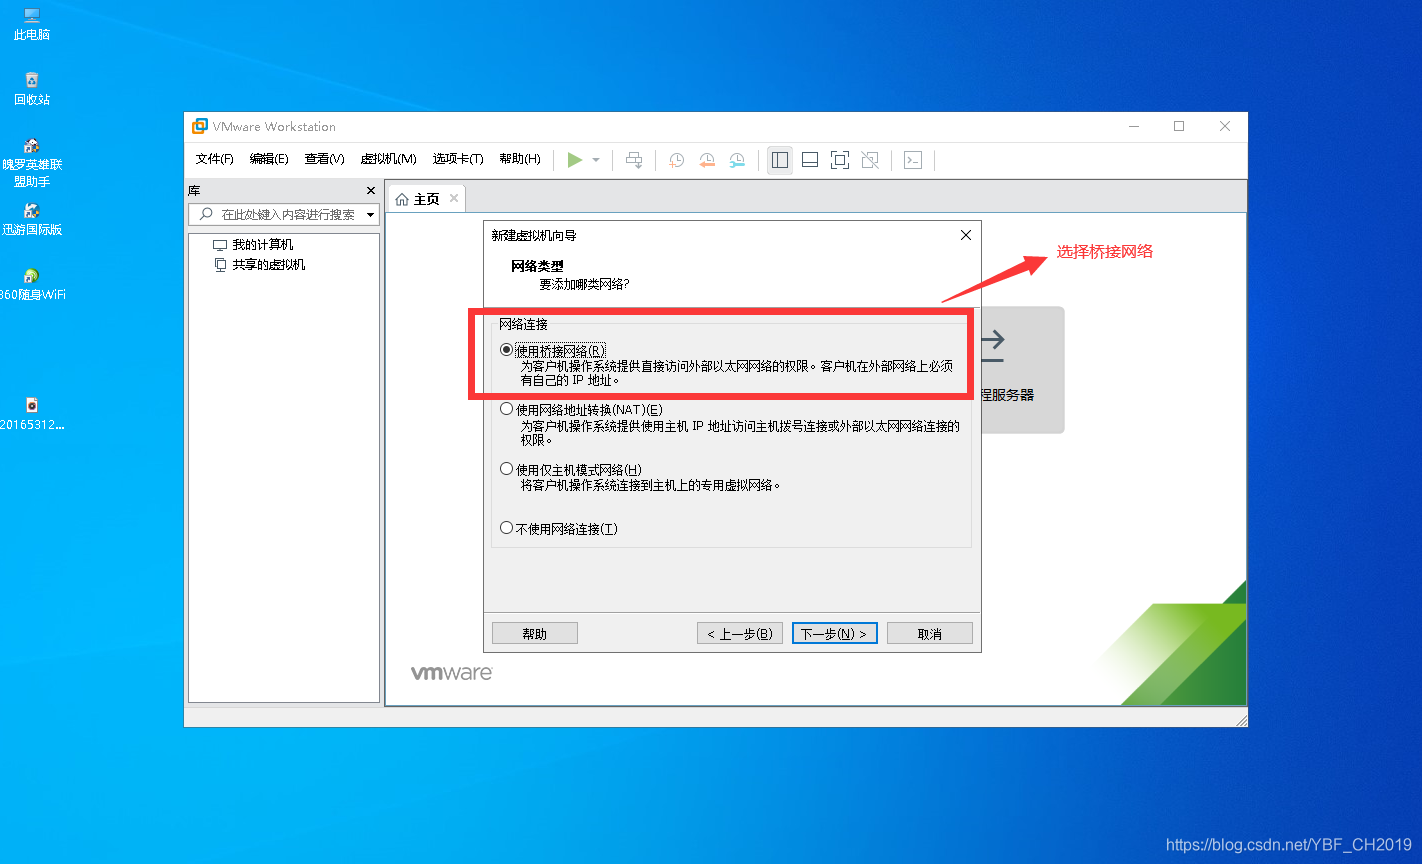
Task: Click the 2016531 desktop file icon
Action: 32,414
